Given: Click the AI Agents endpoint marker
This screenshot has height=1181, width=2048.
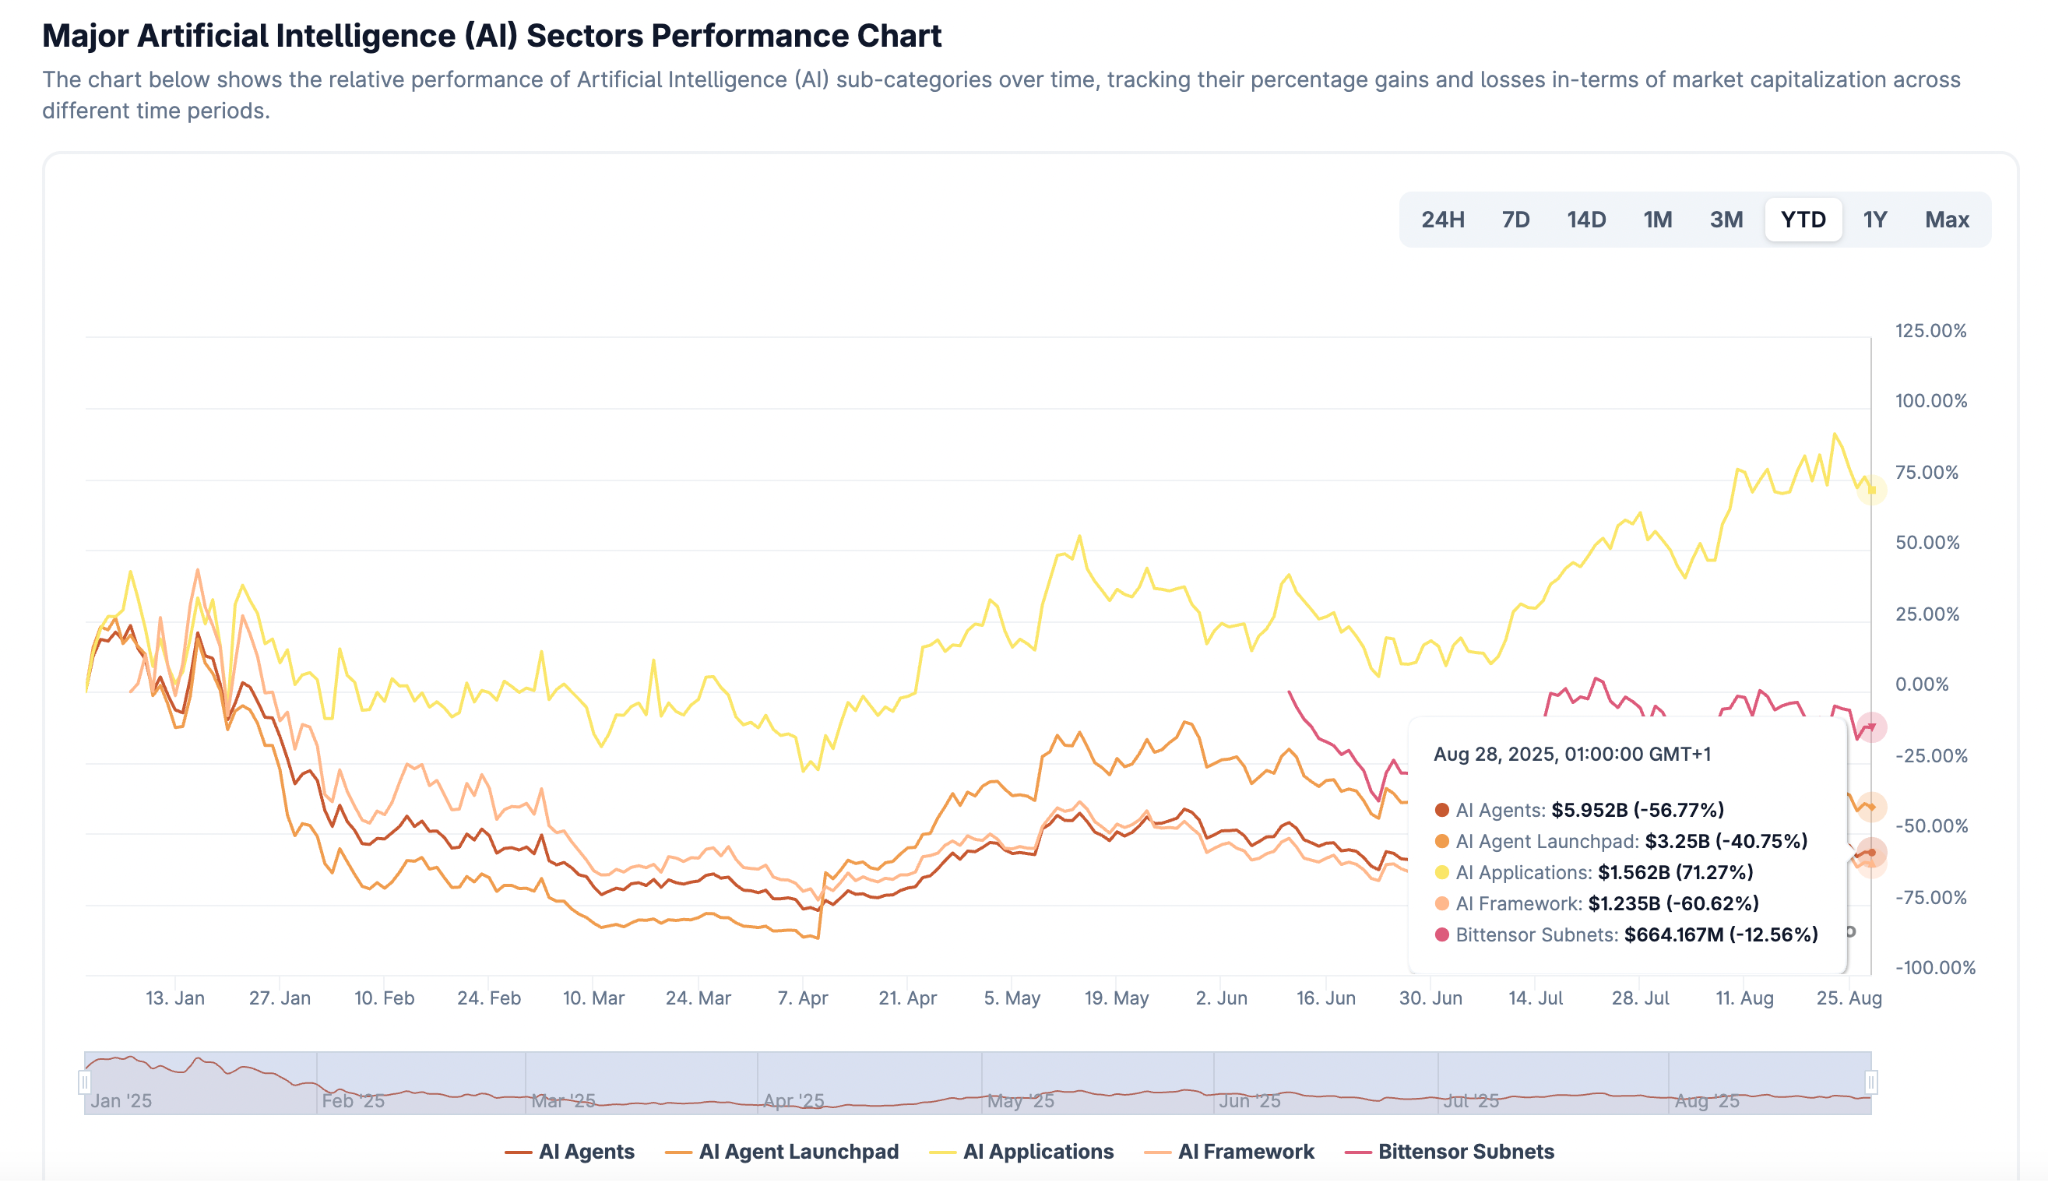Looking at the screenshot, I should click(x=1872, y=852).
